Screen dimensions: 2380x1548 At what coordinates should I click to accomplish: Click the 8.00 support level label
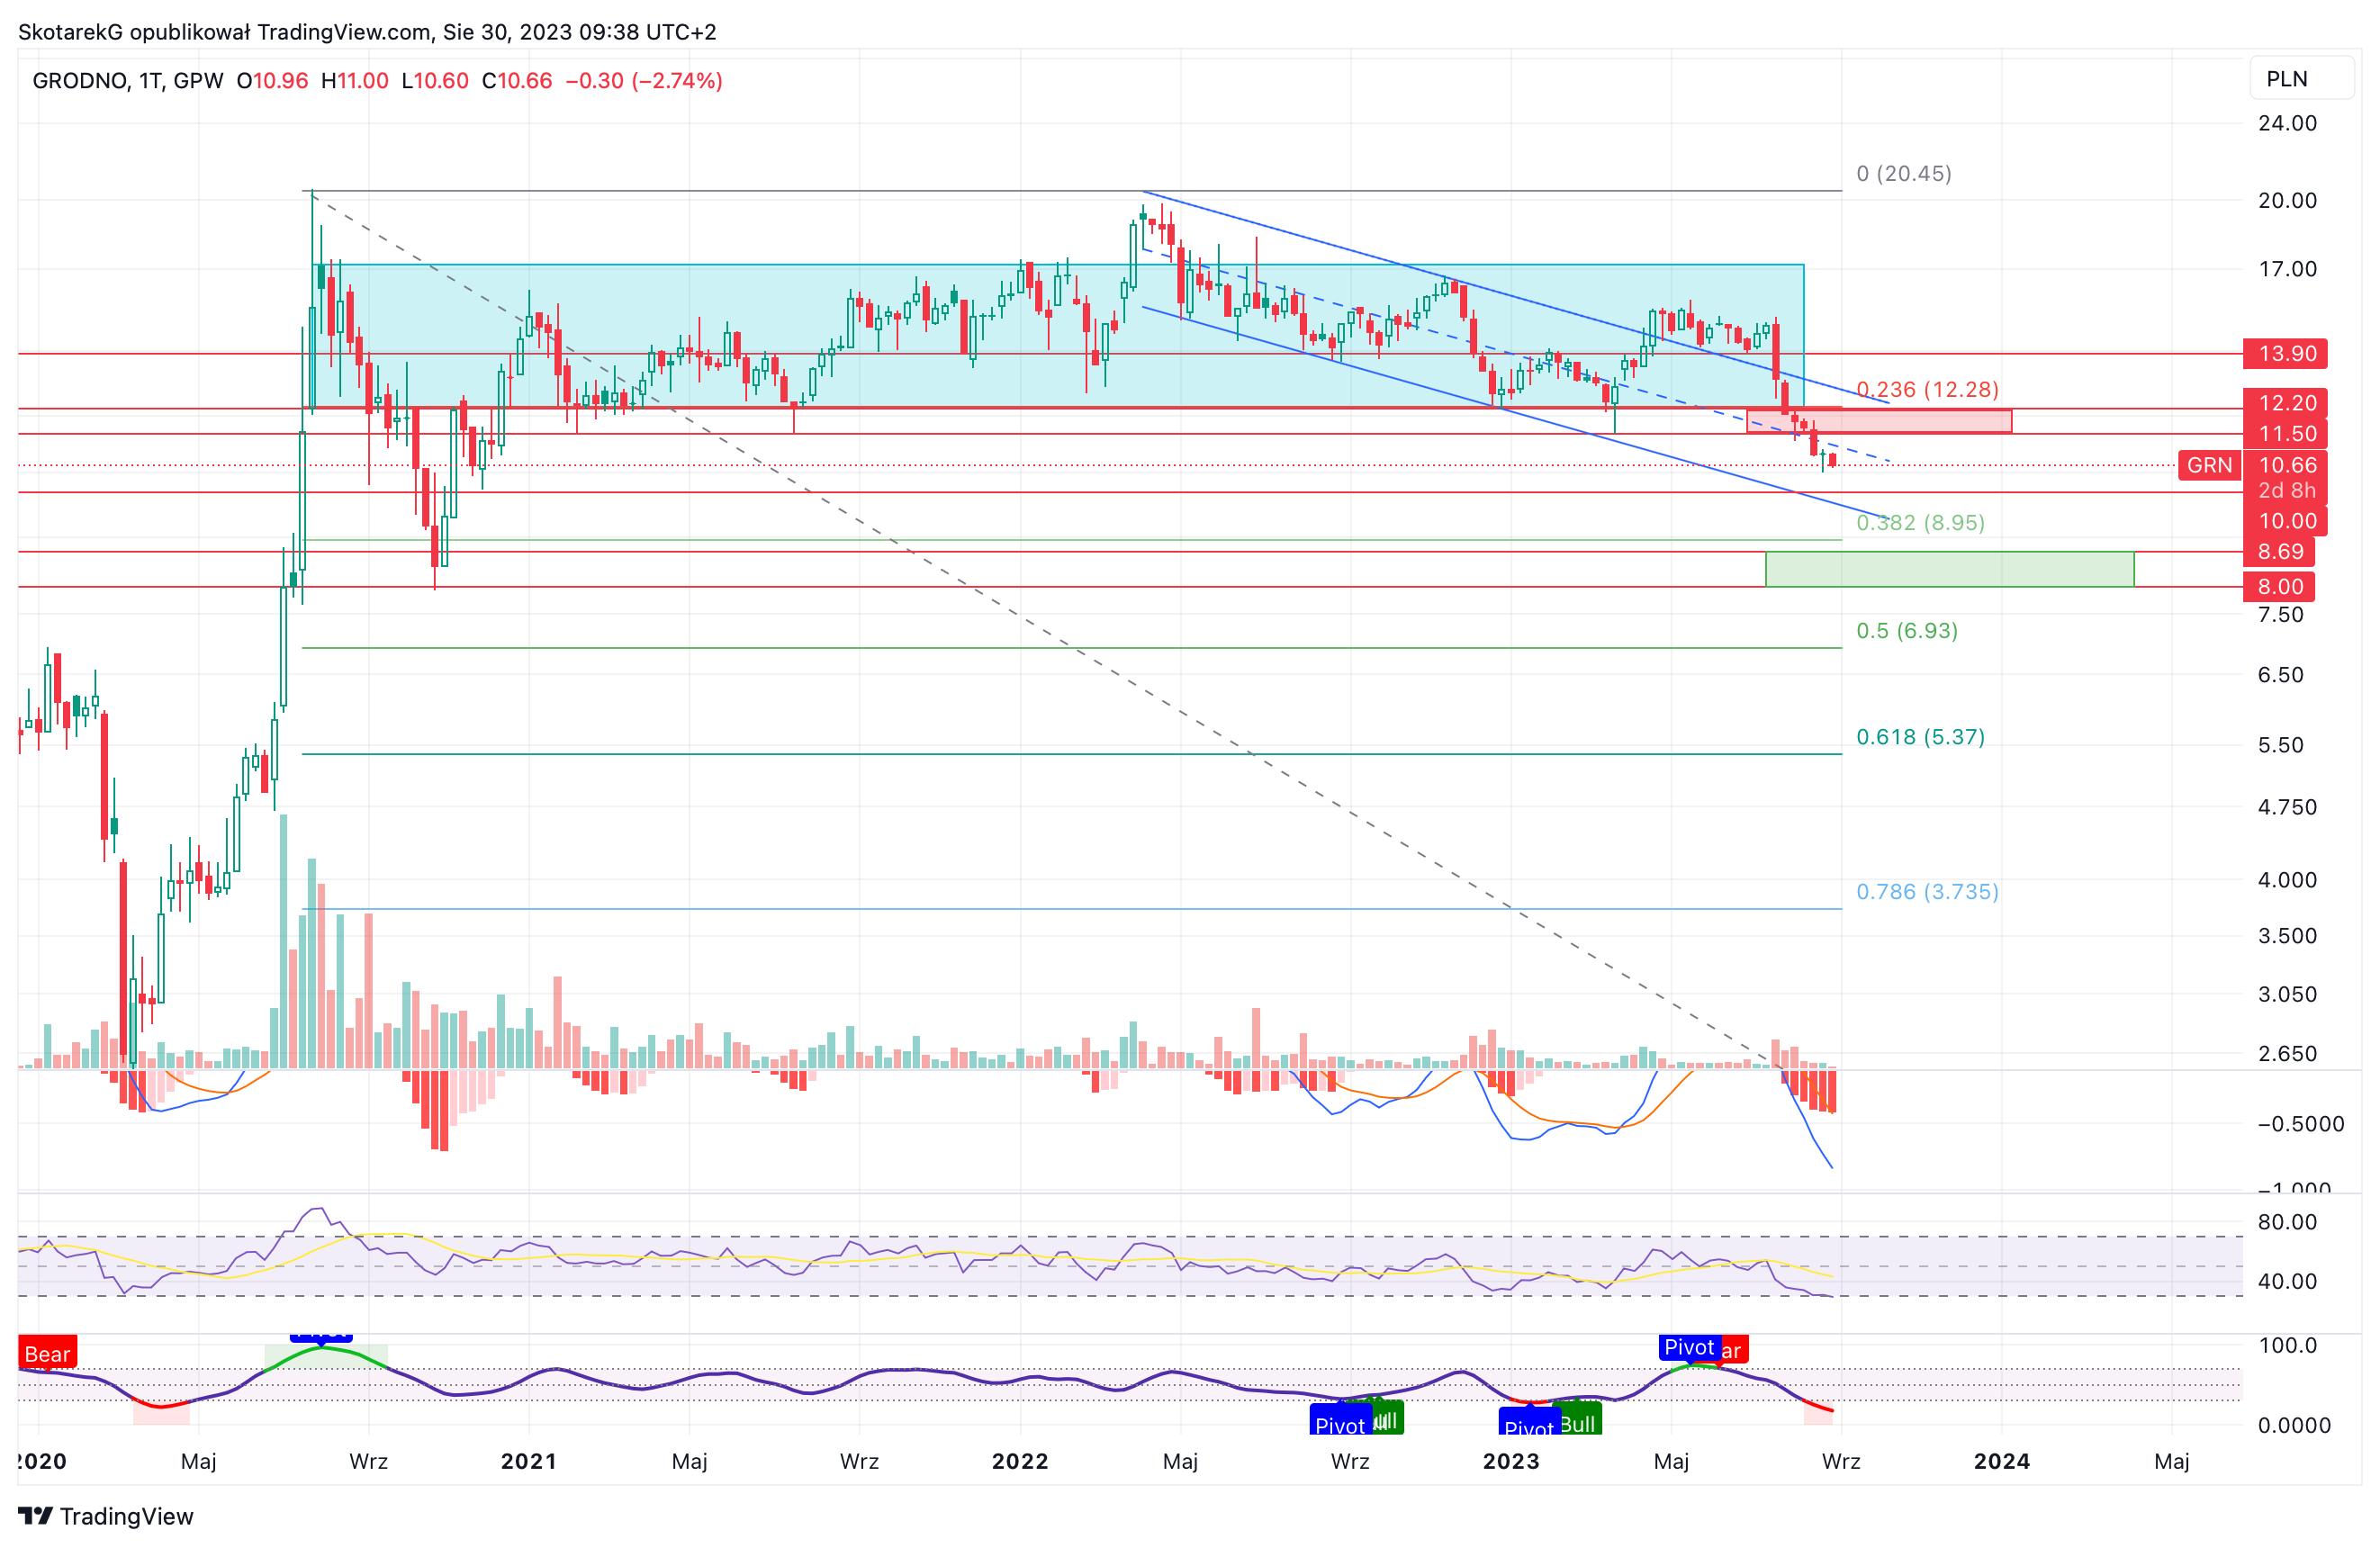click(2279, 586)
